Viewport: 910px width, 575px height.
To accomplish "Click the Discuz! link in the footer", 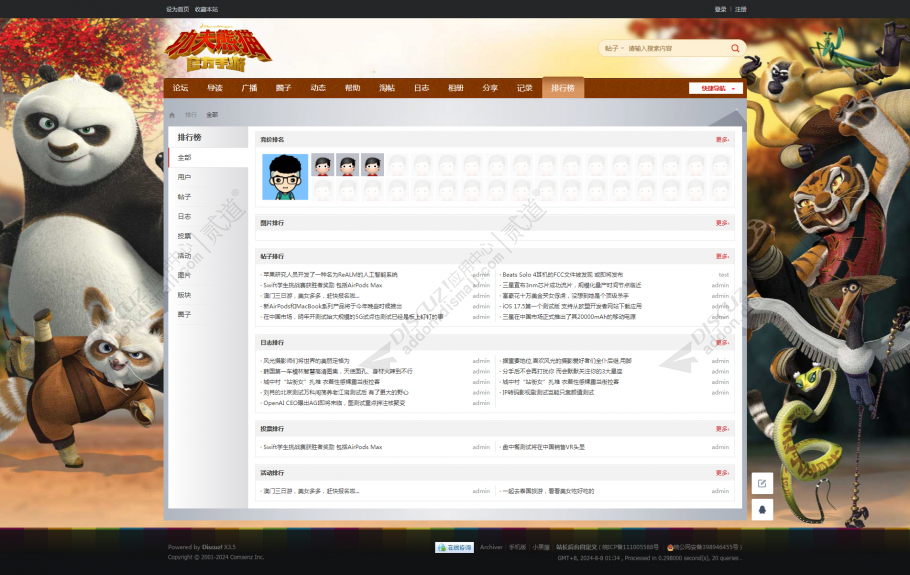I will pyautogui.click(x=212, y=547).
